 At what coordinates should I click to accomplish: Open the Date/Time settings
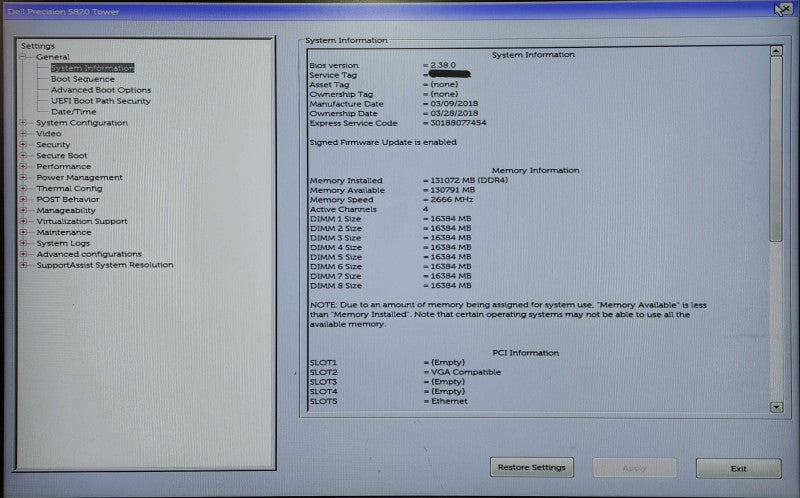[73, 112]
